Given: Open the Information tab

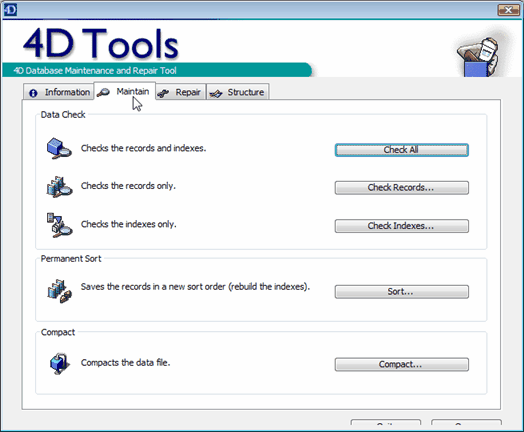Looking at the screenshot, I should click(58, 92).
